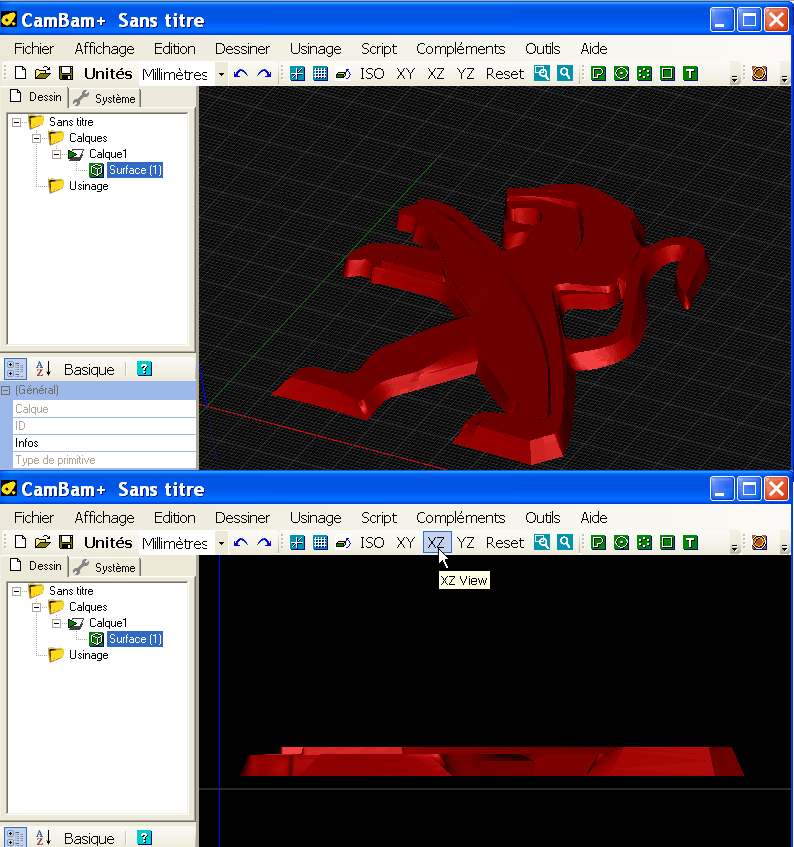Select Usinage folder in bottom window tree
794x847 pixels.
point(88,655)
